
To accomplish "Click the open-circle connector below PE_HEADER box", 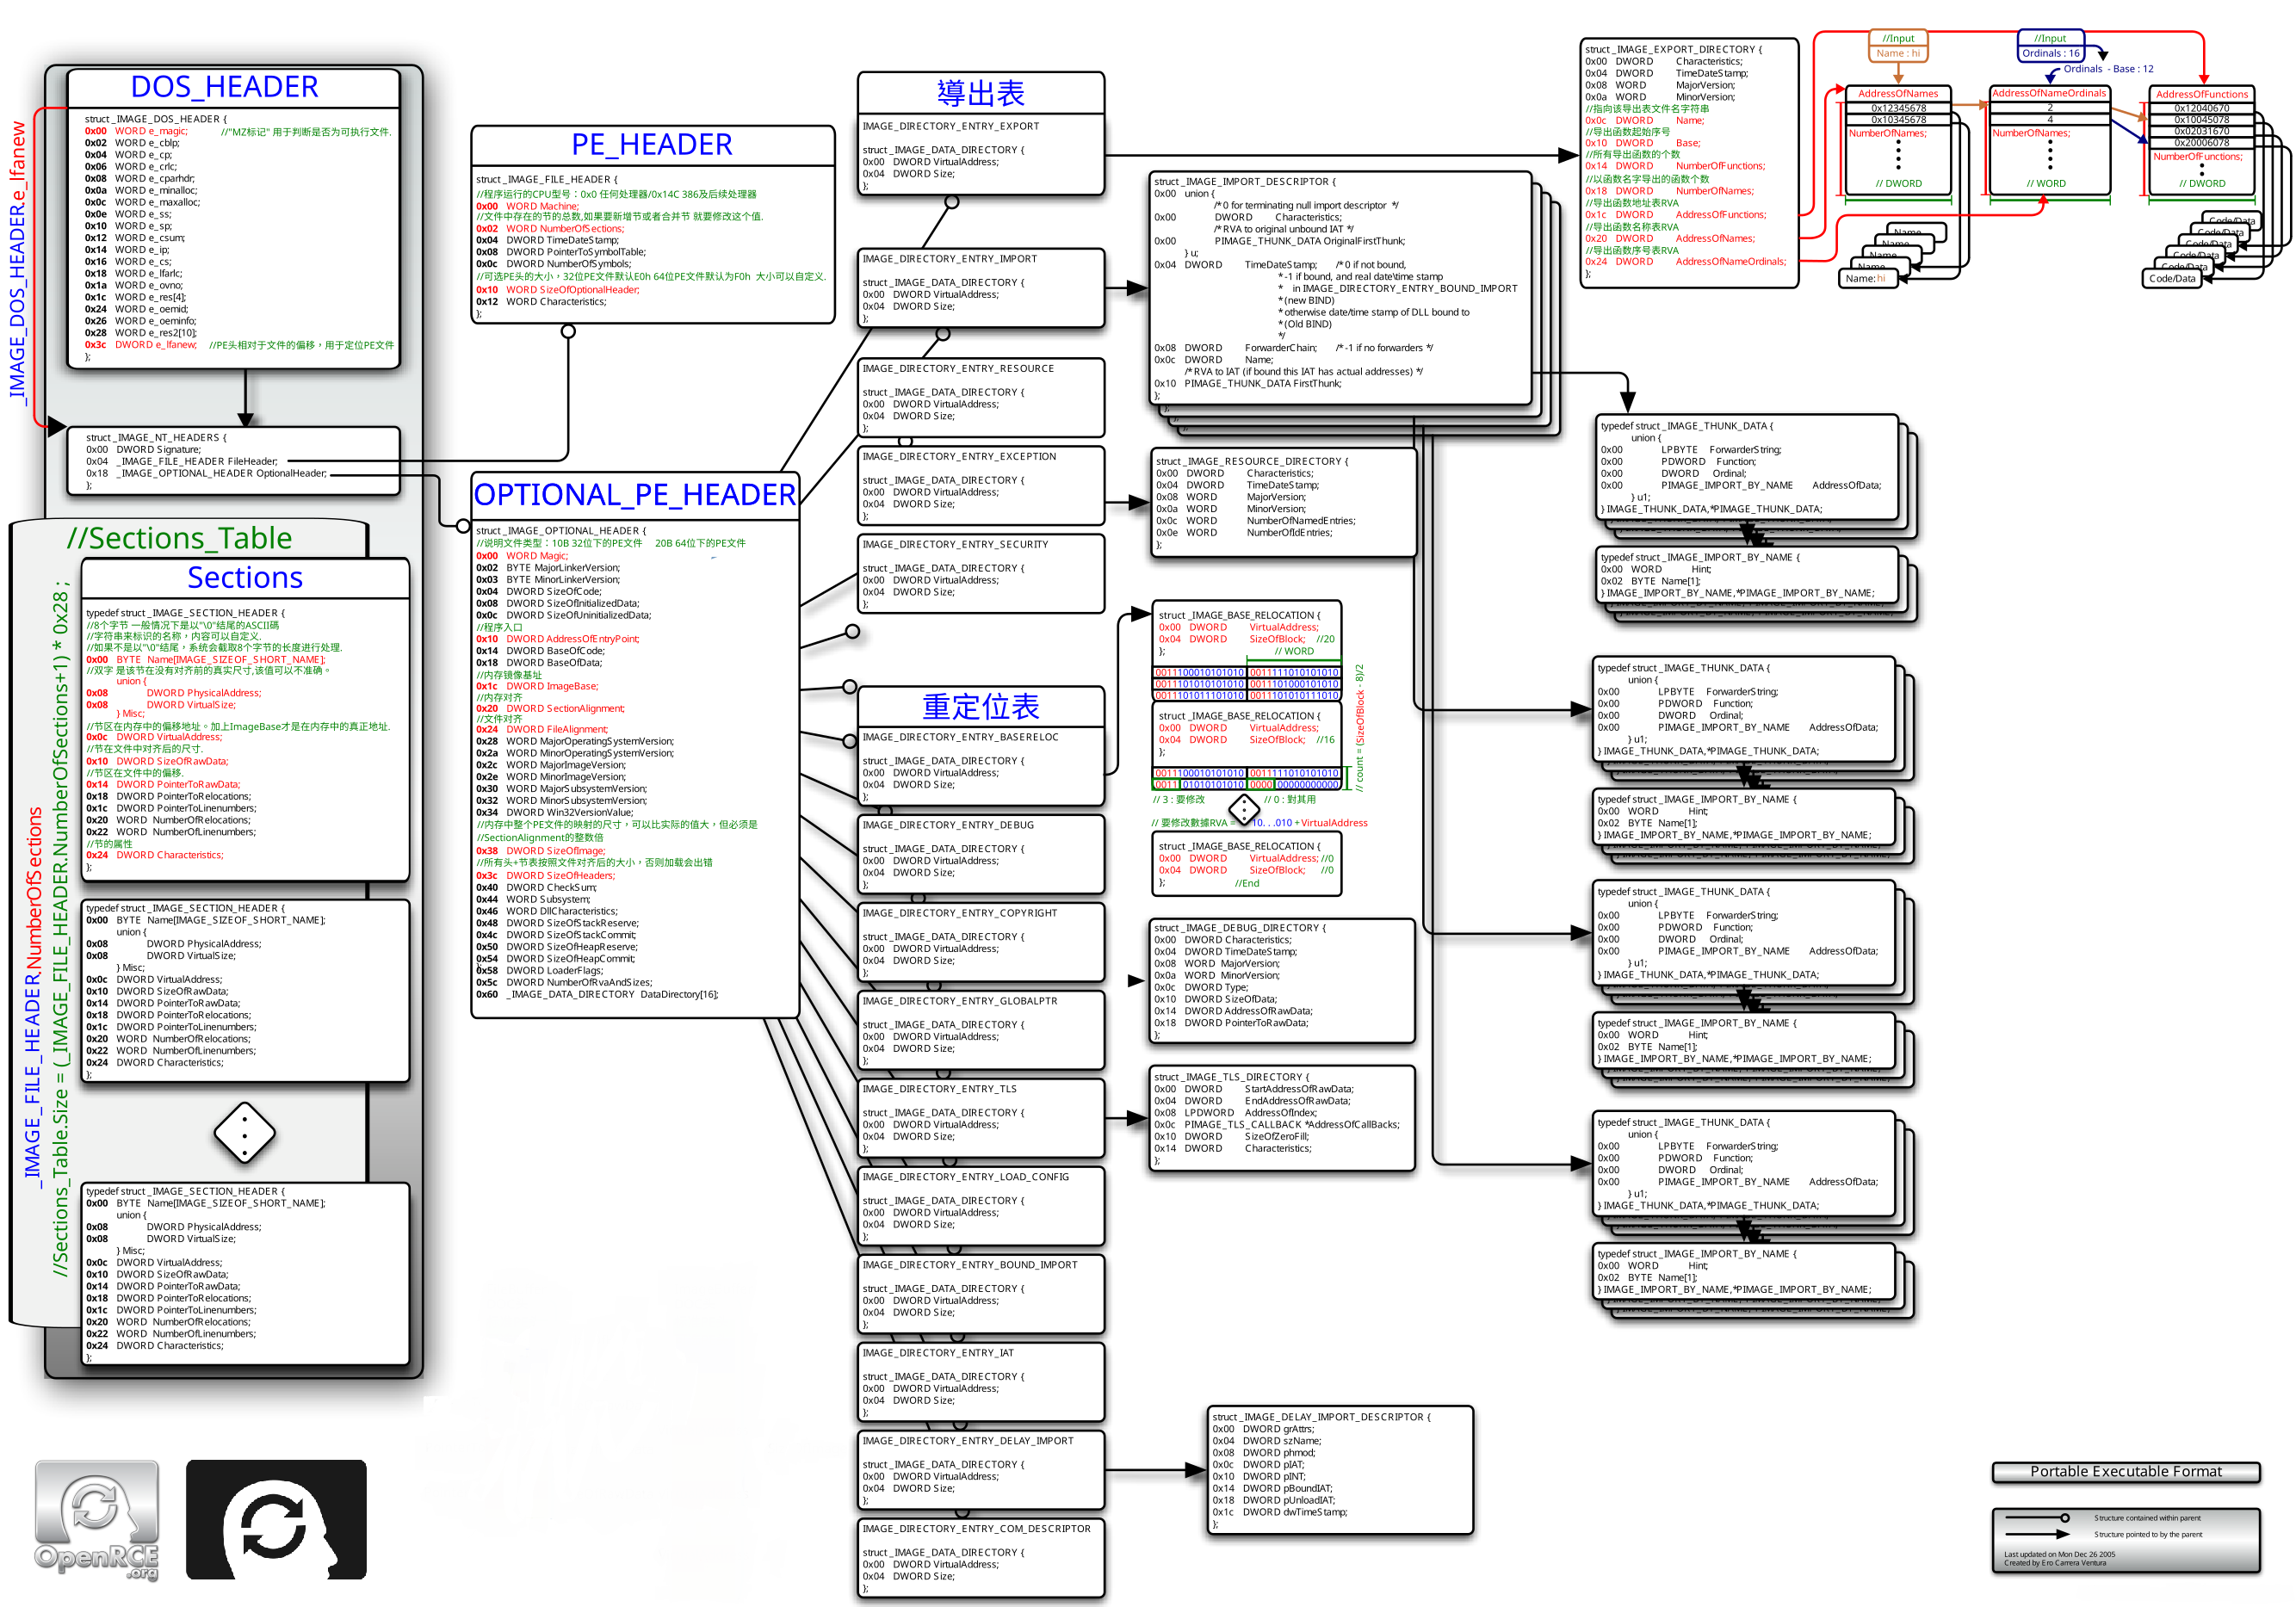I will click(x=568, y=331).
